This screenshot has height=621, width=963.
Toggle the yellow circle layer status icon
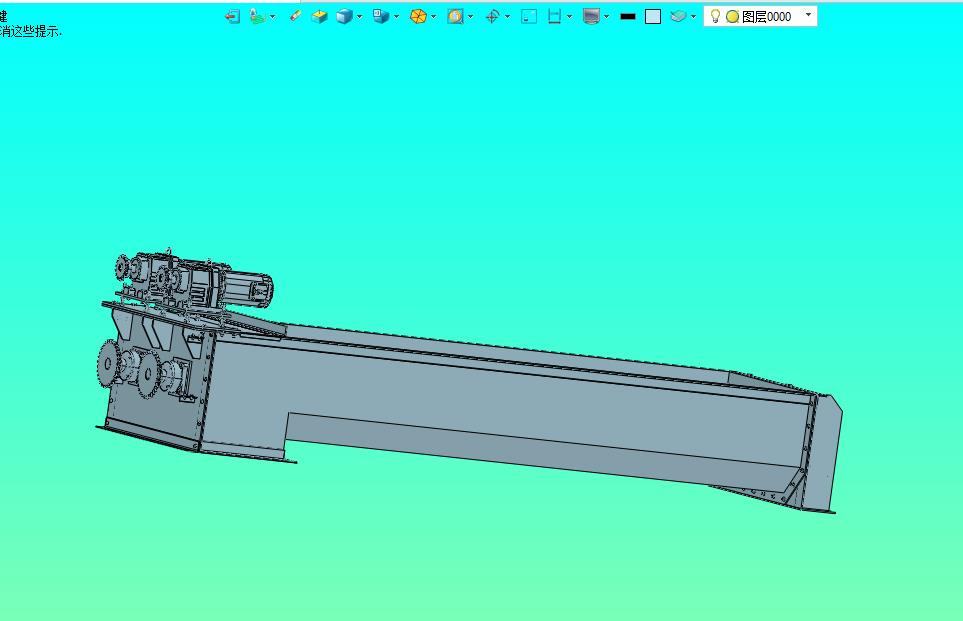[x=732, y=16]
